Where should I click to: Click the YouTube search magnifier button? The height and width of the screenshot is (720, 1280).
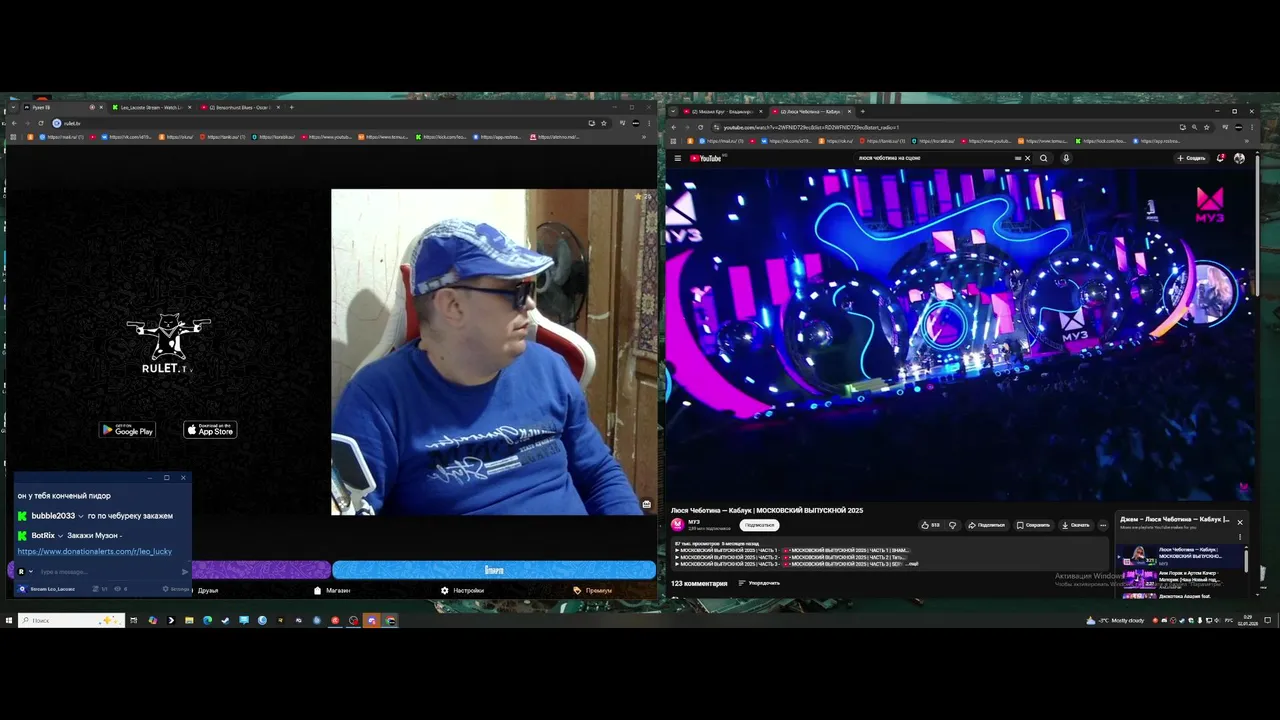point(1044,158)
